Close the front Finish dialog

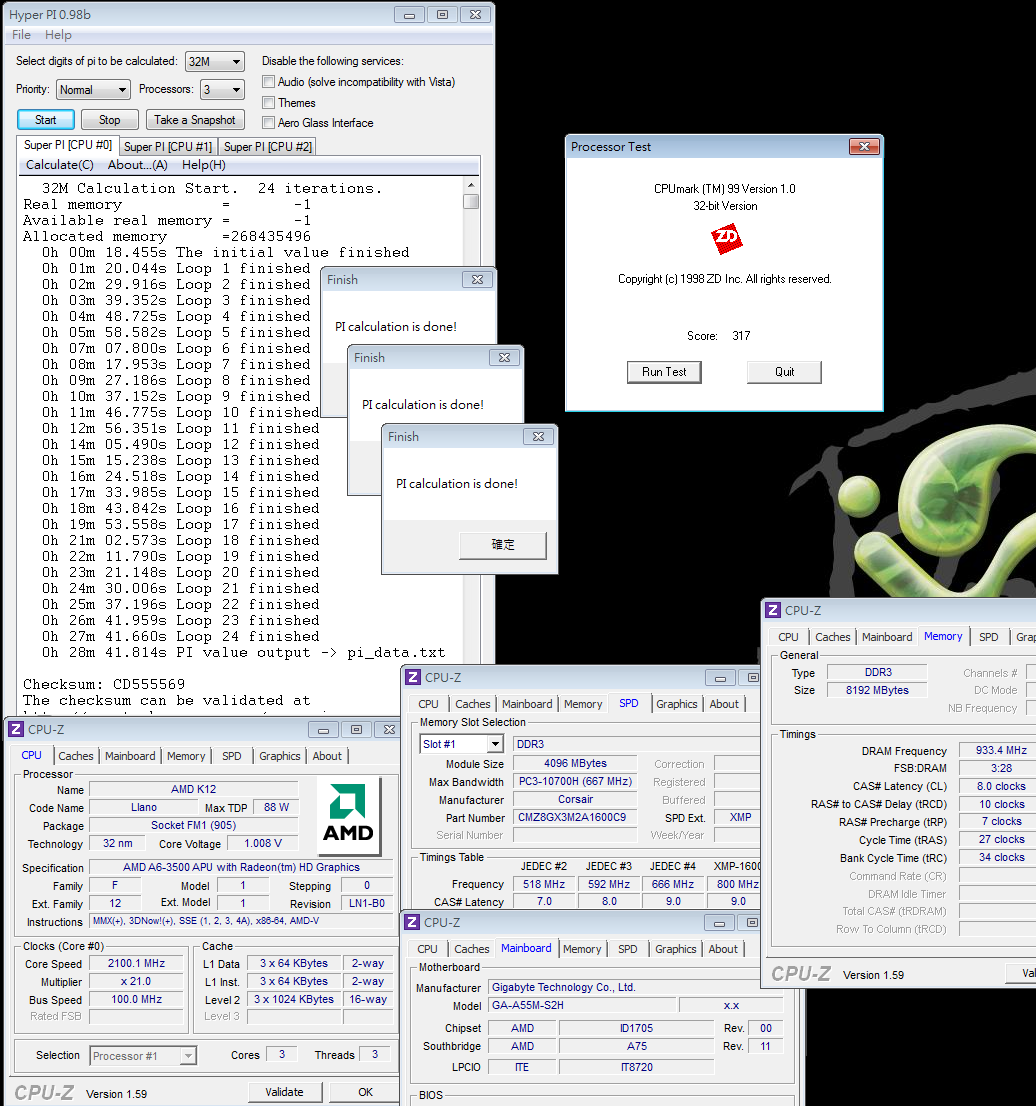538,437
